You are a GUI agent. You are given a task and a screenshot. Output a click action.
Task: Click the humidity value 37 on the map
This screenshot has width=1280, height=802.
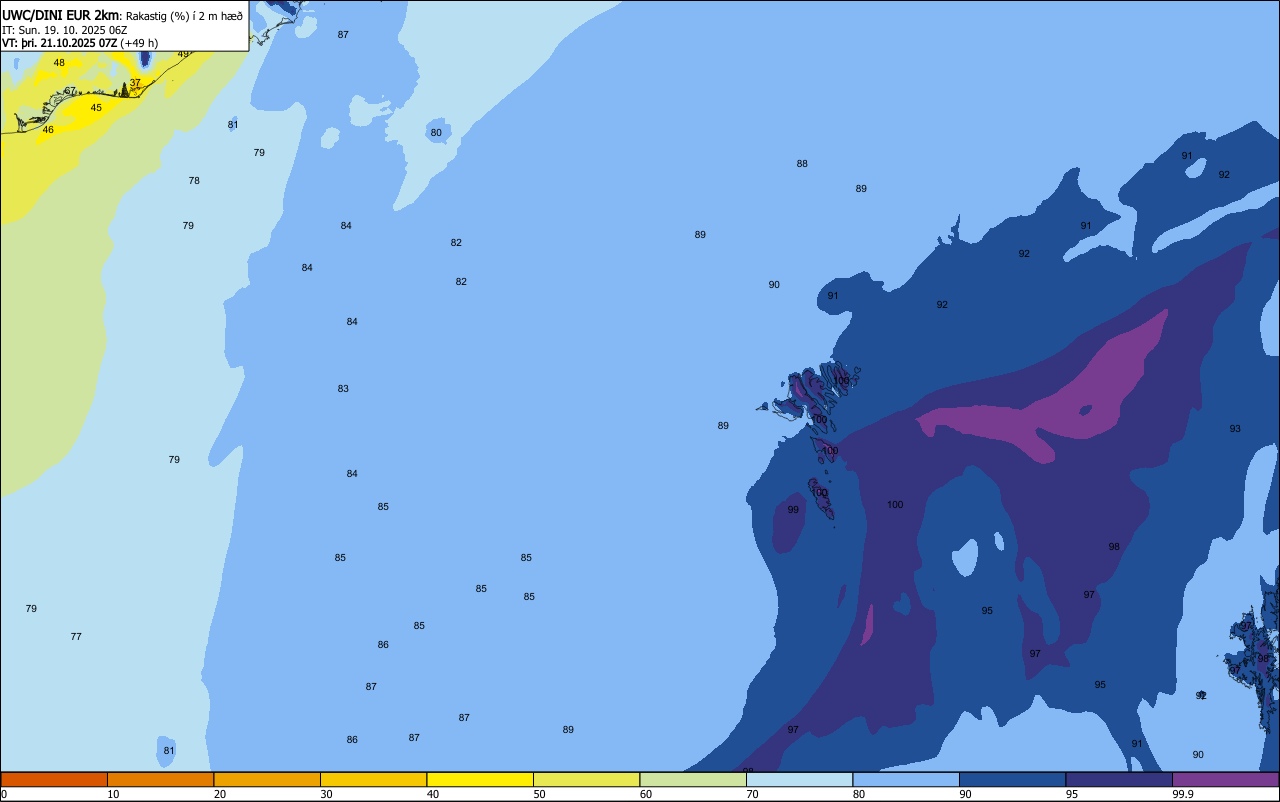135,83
